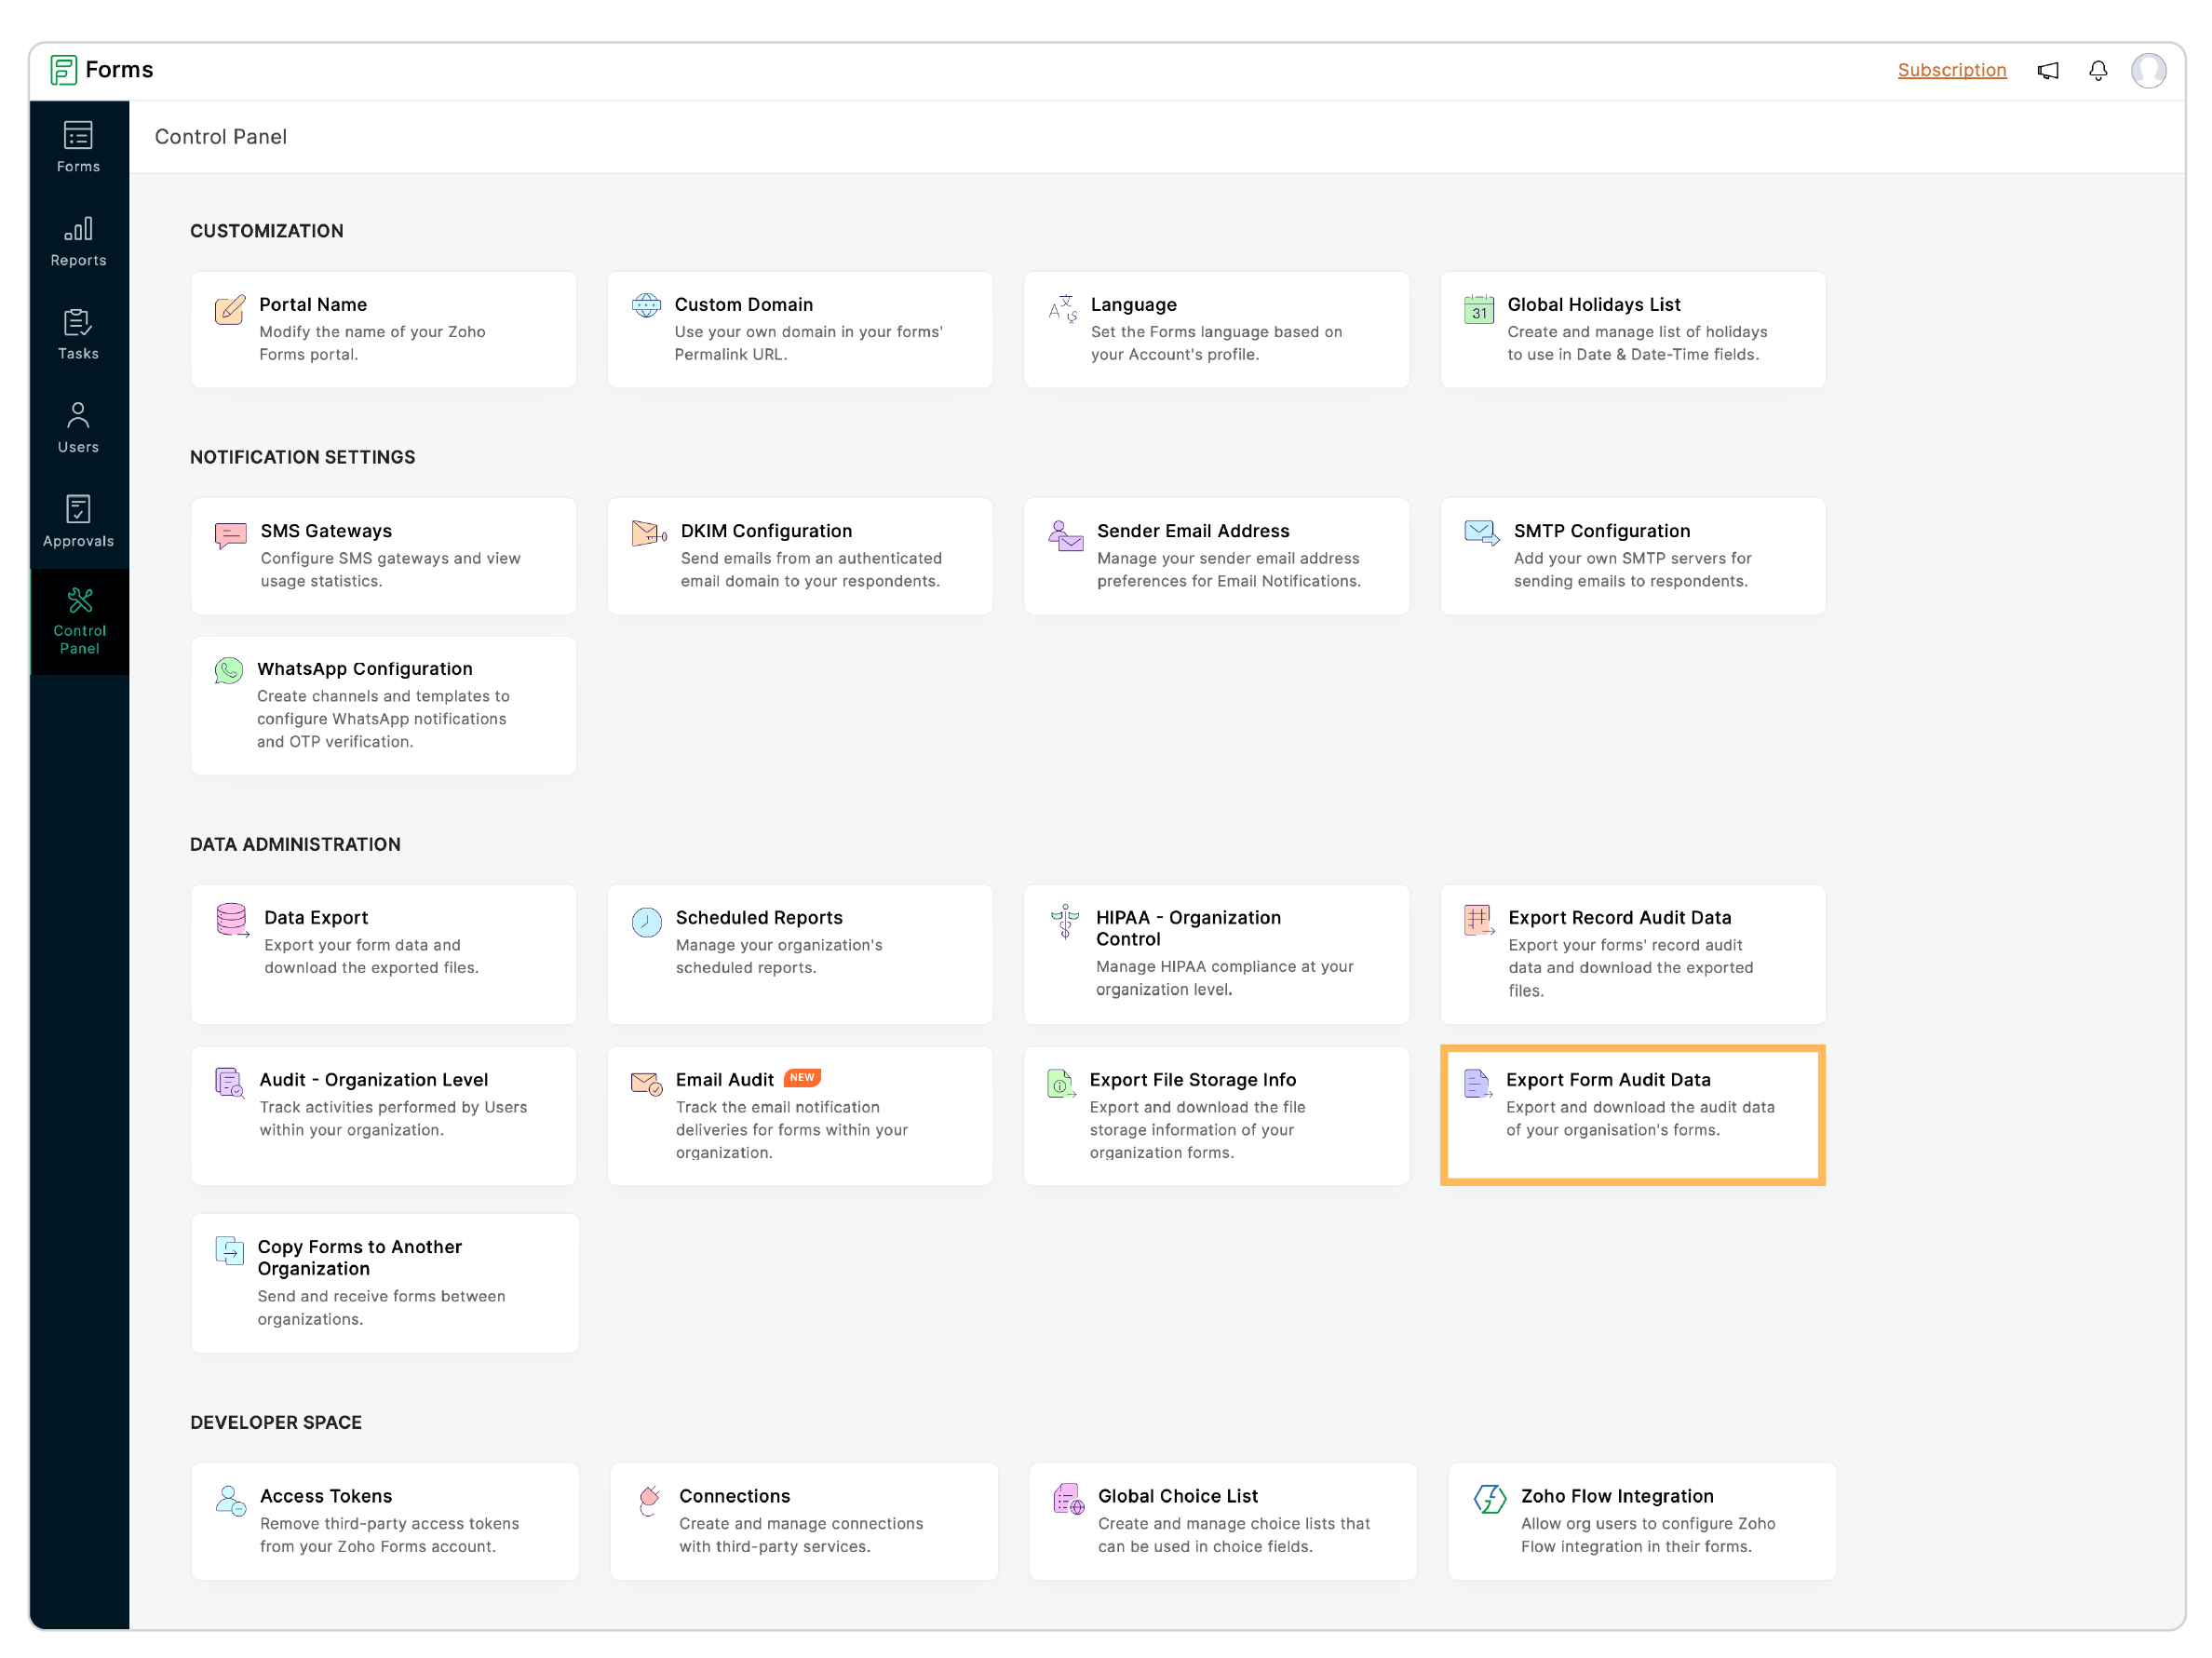Open the notifications bell icon
Viewport: 2212px width, 1658px height.
2097,71
